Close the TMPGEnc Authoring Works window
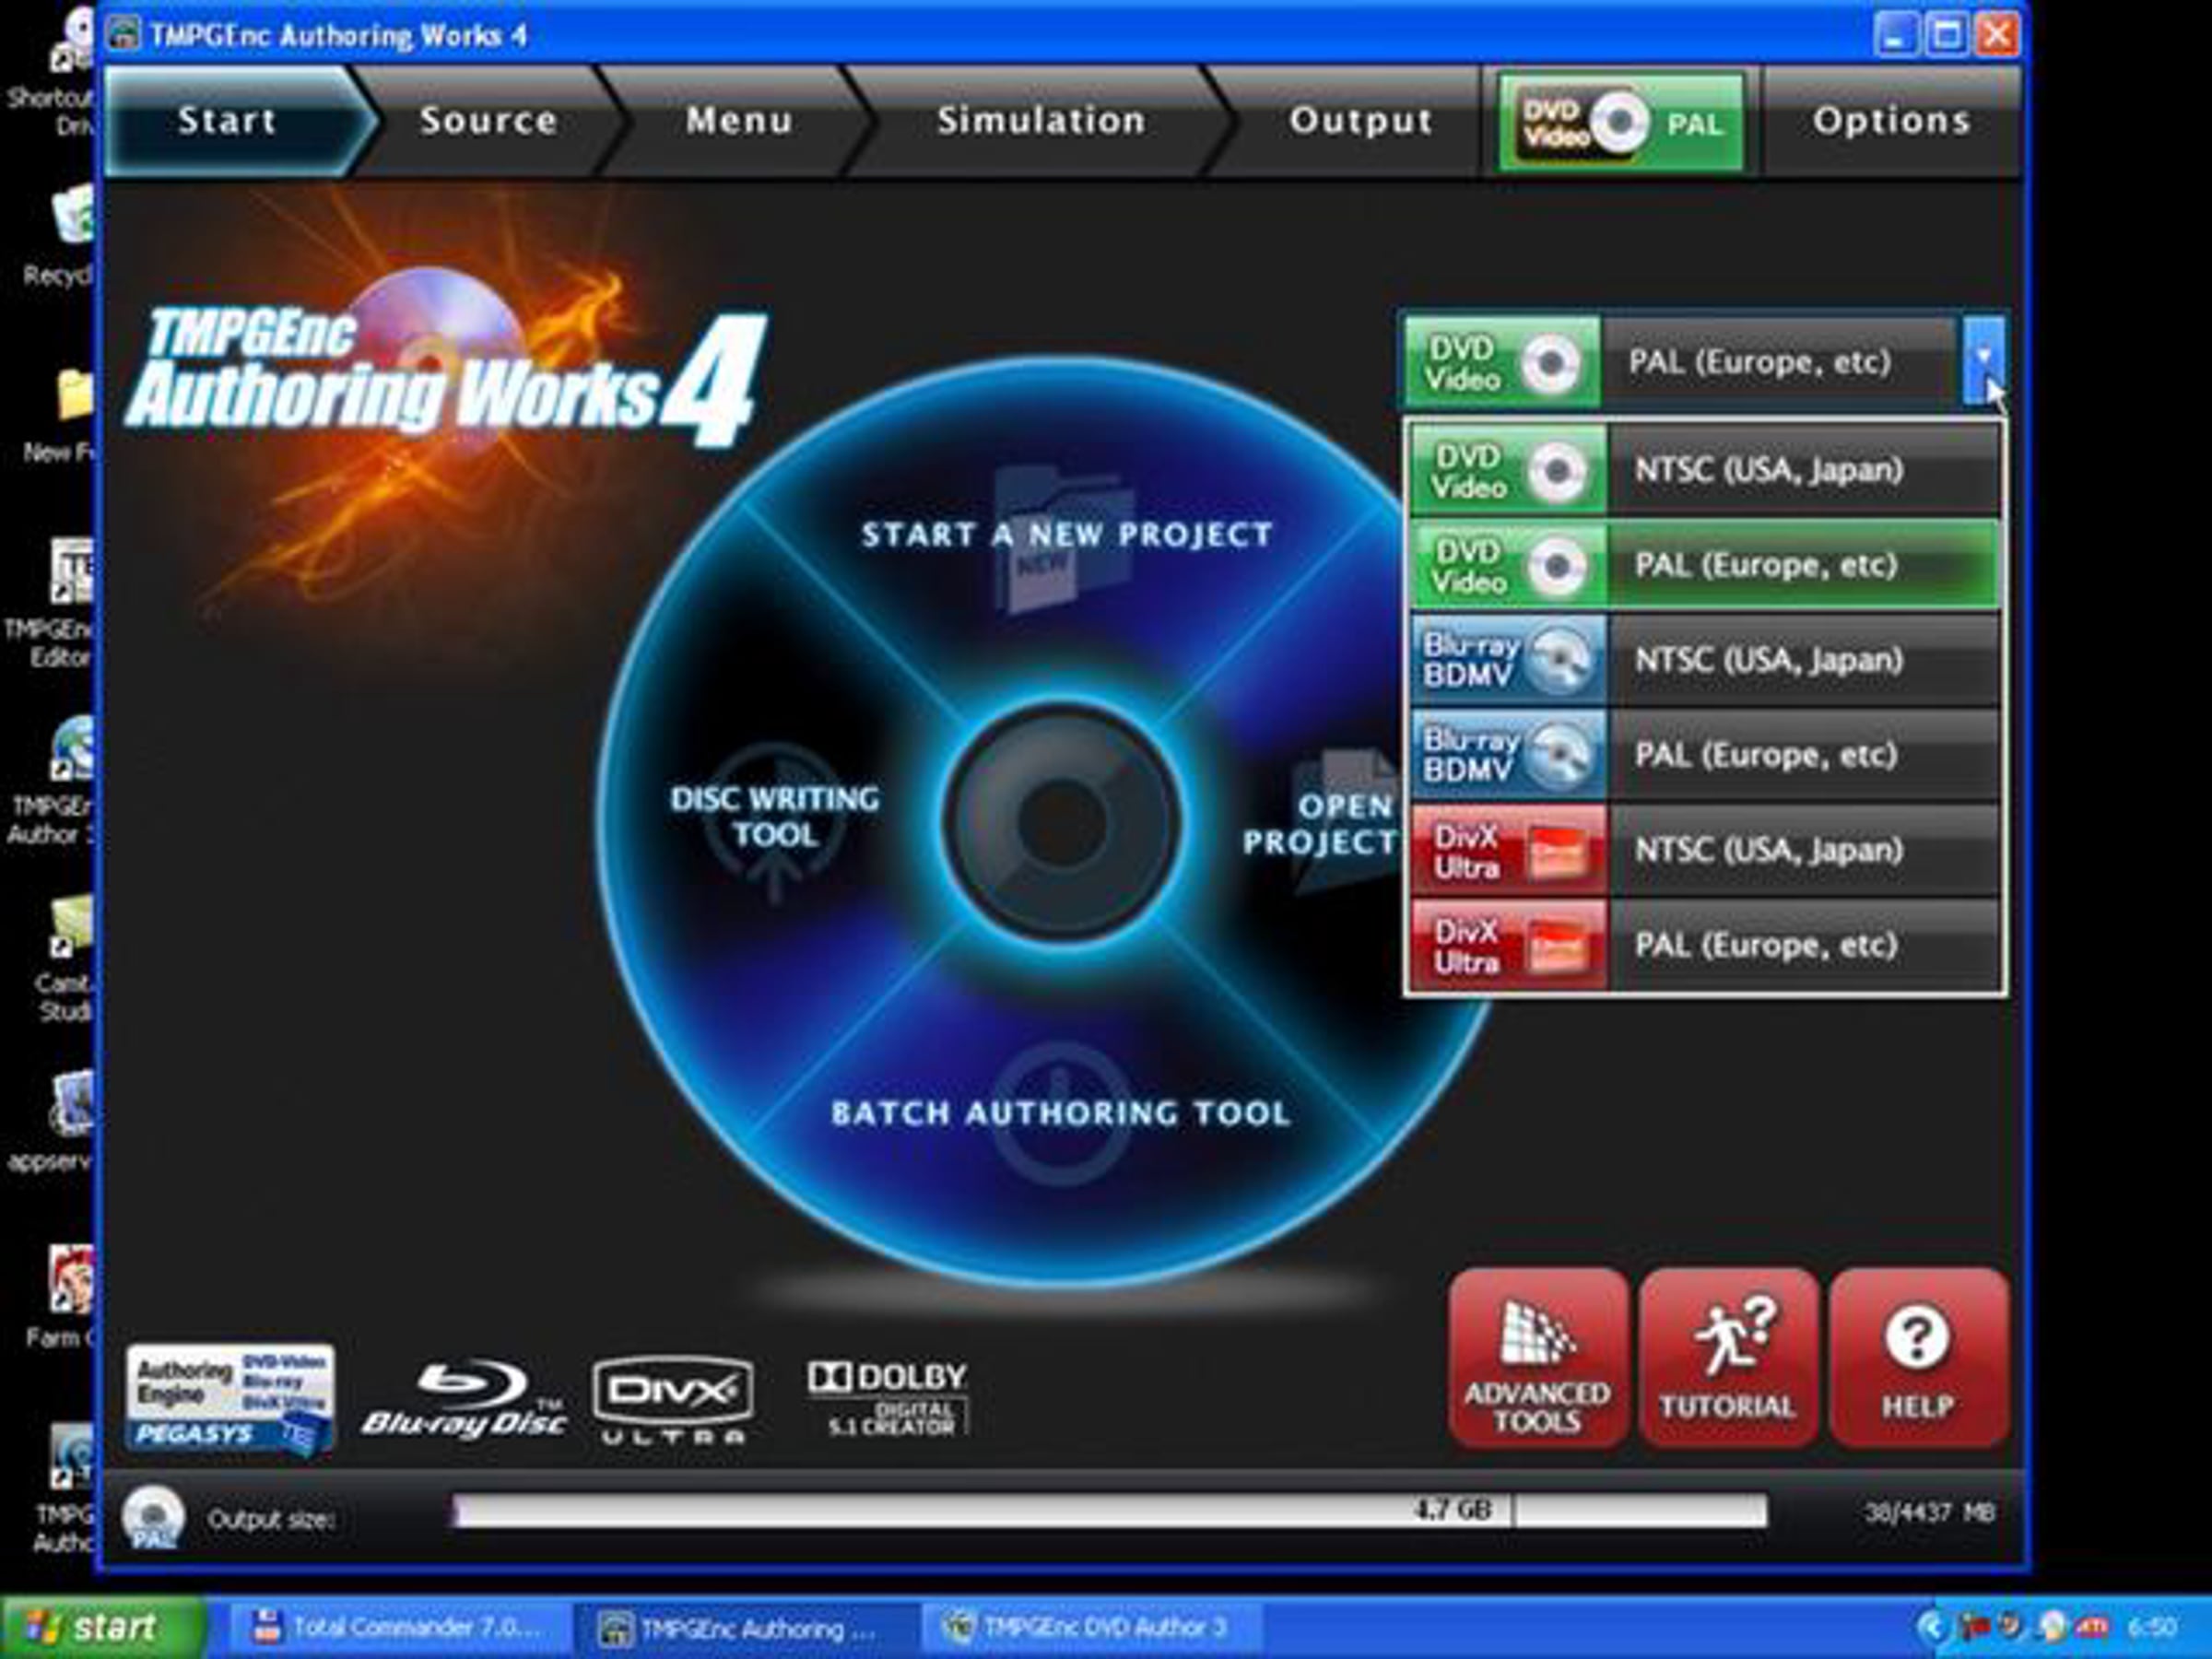 tap(1997, 35)
